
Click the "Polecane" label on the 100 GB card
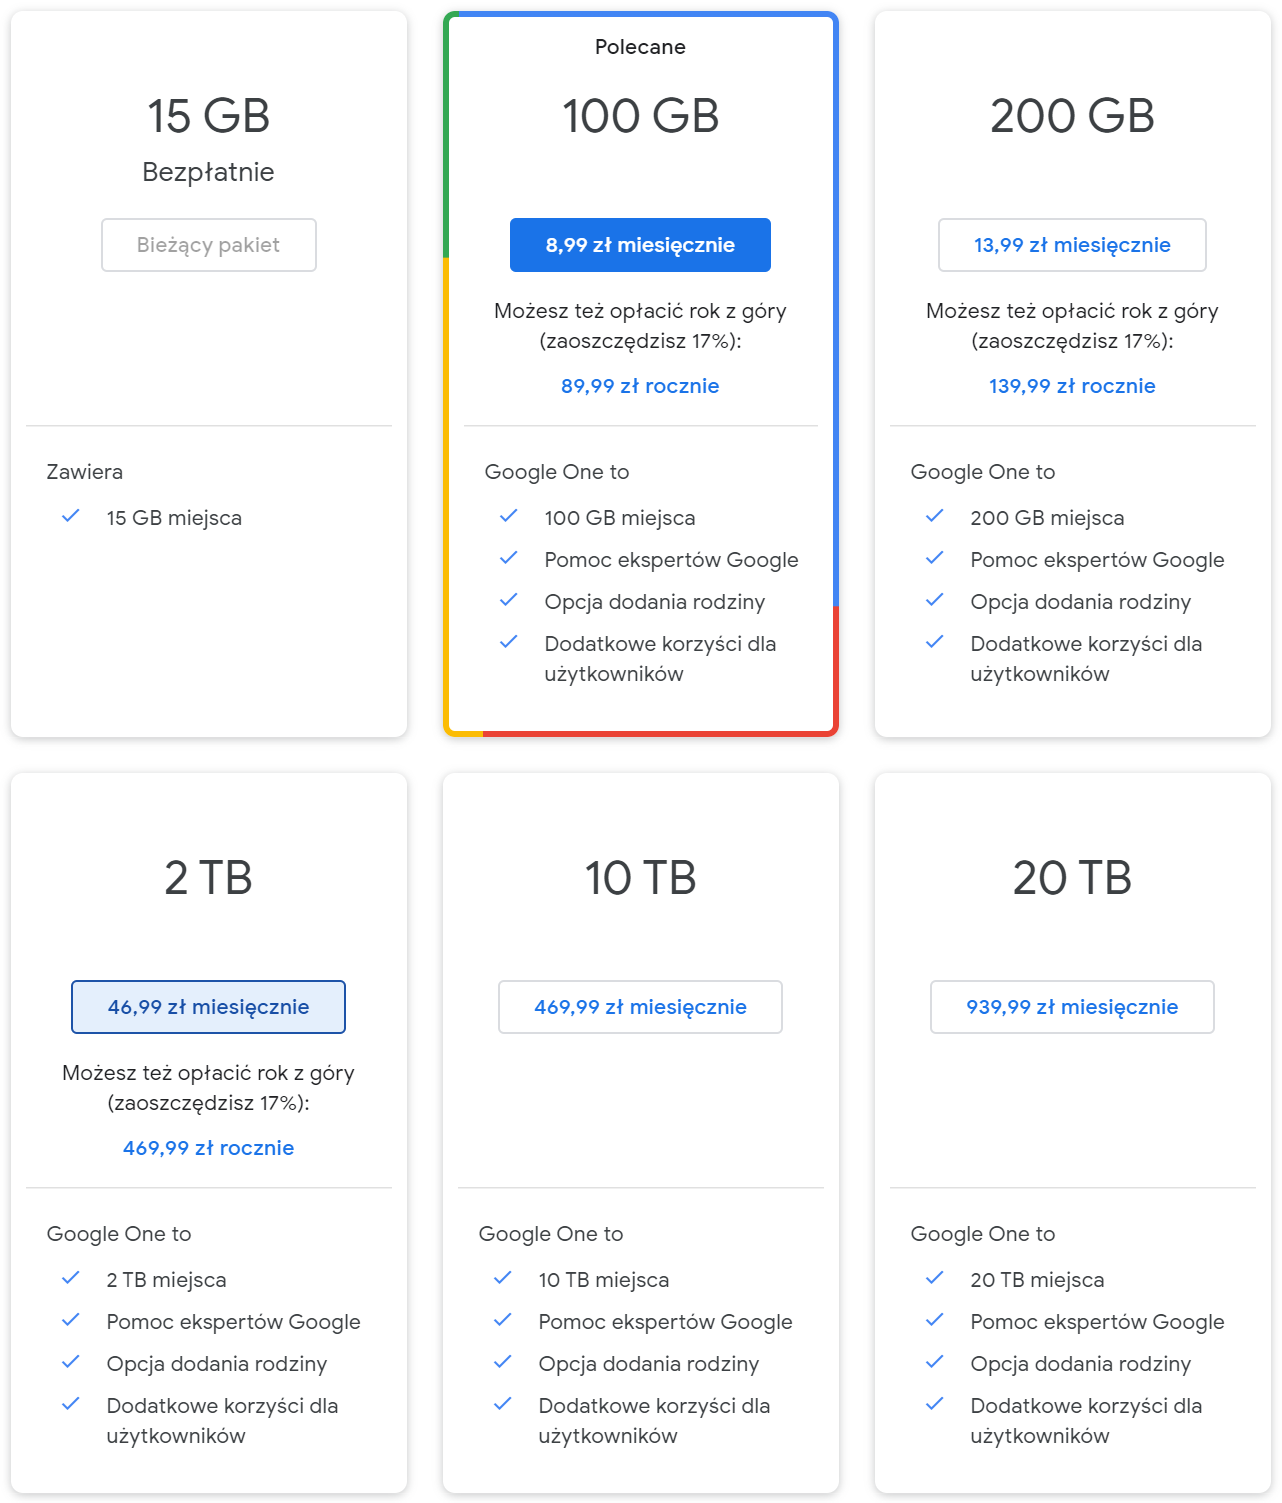tap(640, 47)
